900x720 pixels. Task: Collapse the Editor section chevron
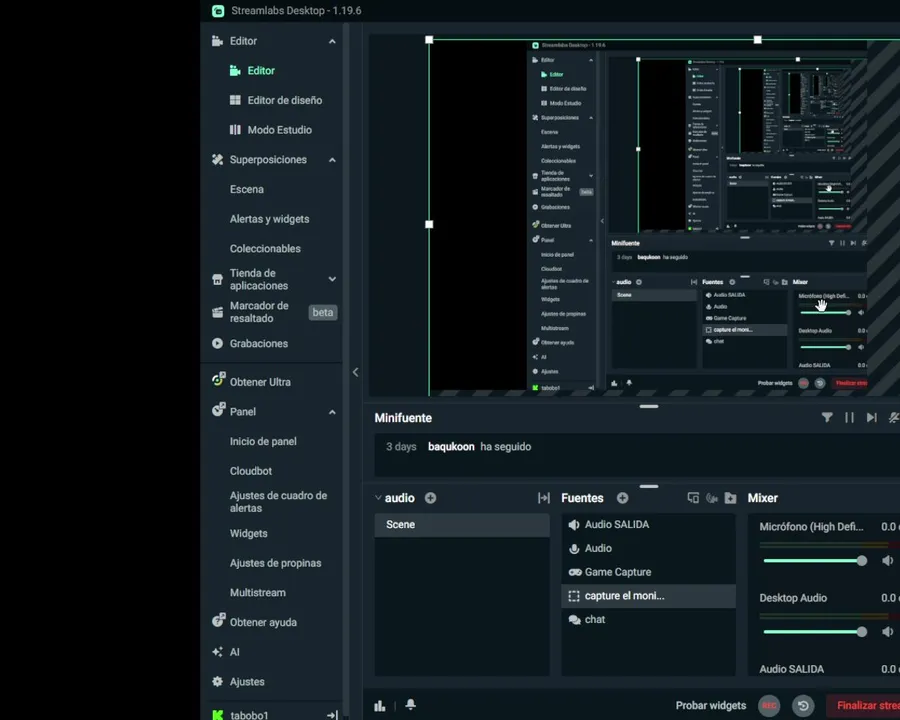point(332,41)
